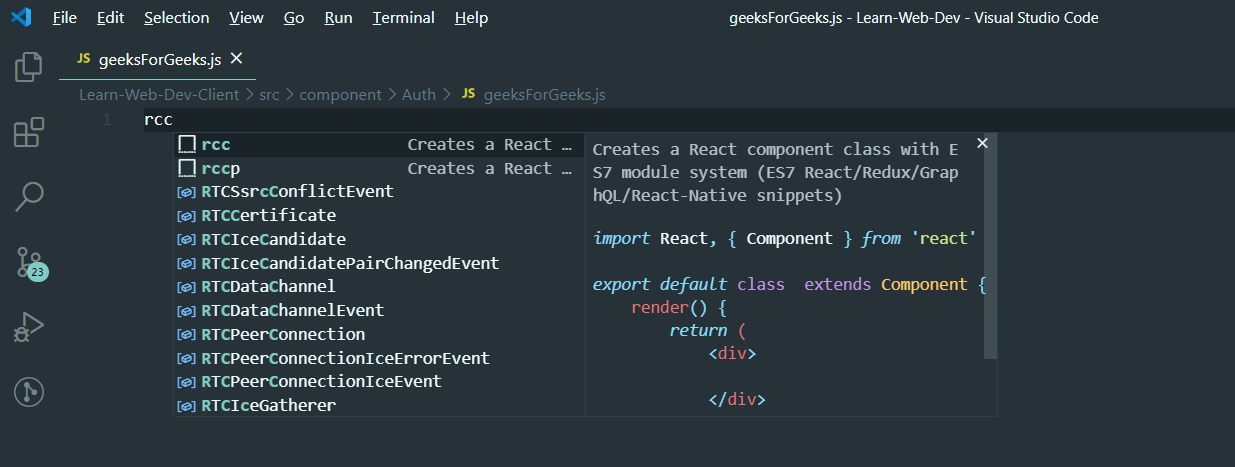Open Source Control with 23 changes

28,262
